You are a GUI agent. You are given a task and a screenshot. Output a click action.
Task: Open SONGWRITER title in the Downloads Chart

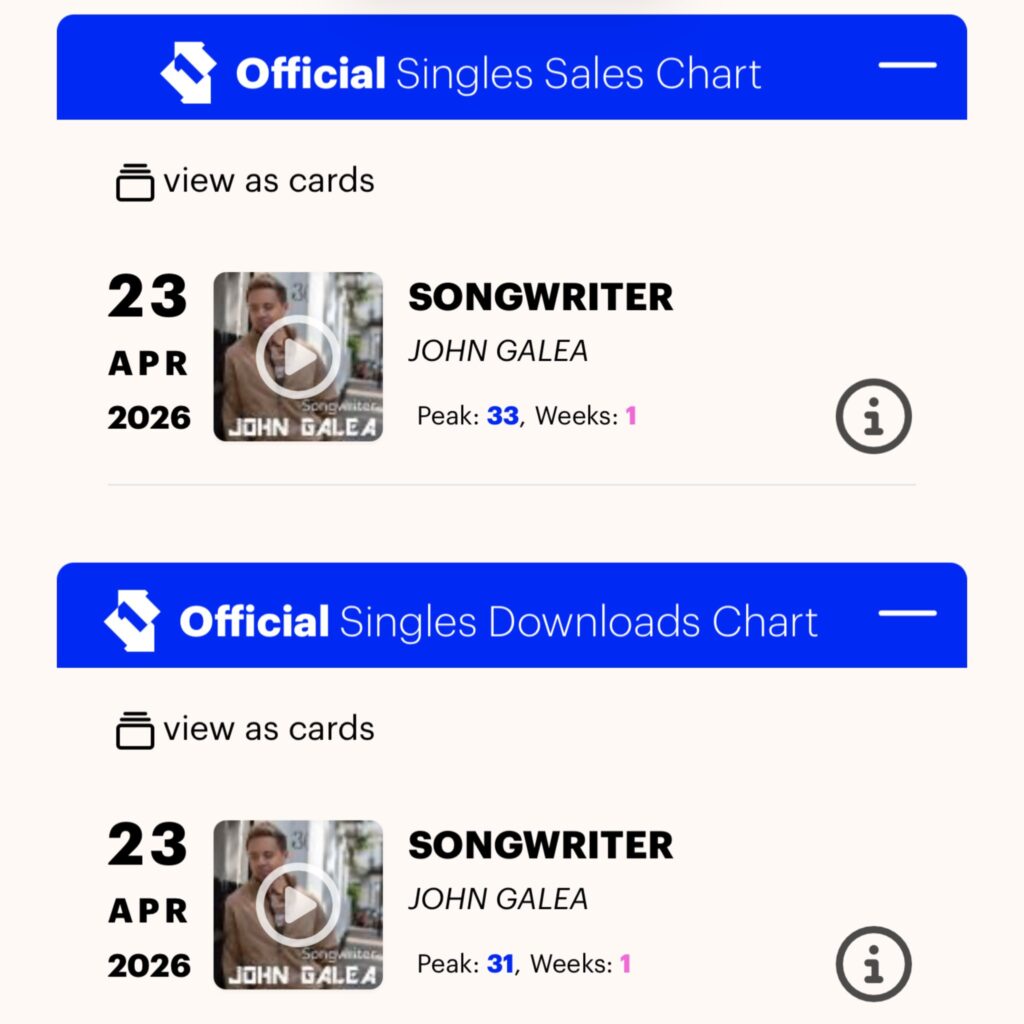540,845
